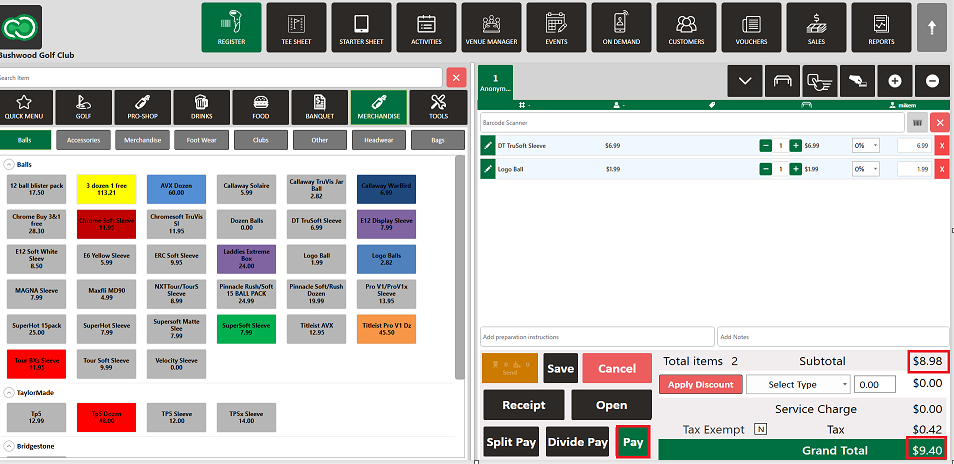Open the Tee Sheet module

tap(296, 27)
